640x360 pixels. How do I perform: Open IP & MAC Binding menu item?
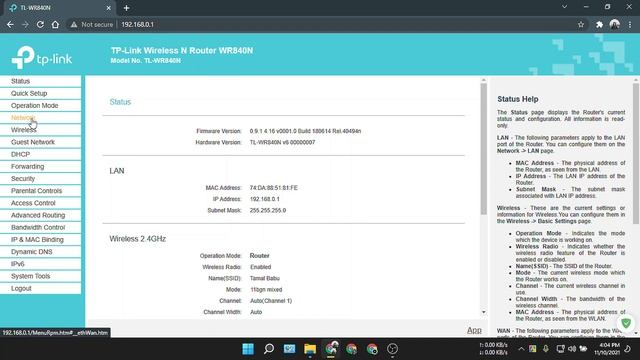41,240
